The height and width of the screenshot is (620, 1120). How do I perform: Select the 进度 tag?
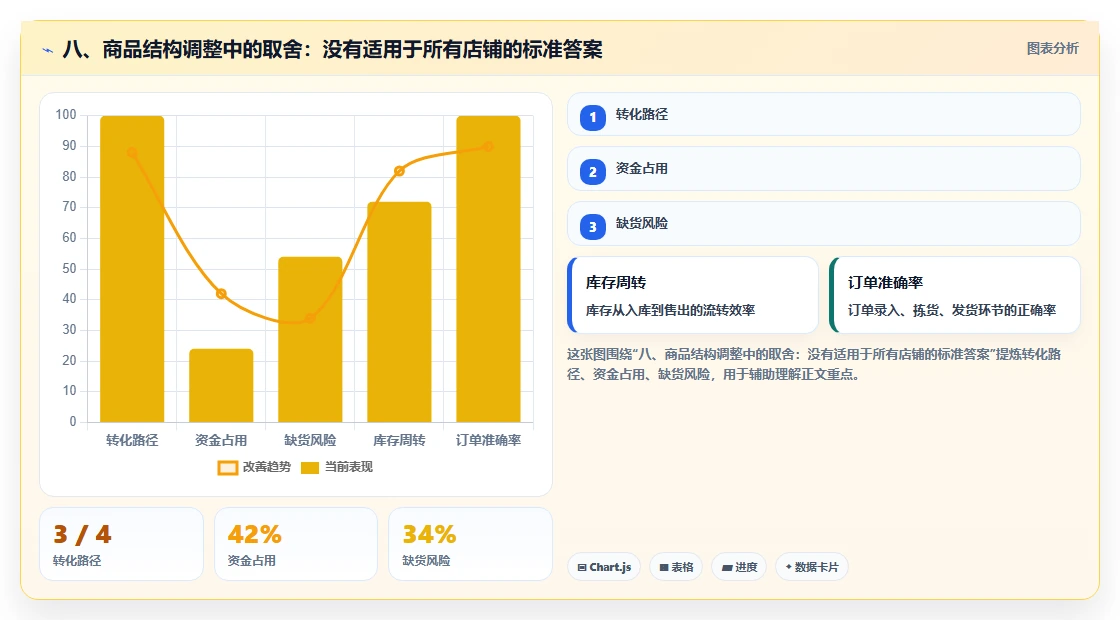pyautogui.click(x=739, y=567)
